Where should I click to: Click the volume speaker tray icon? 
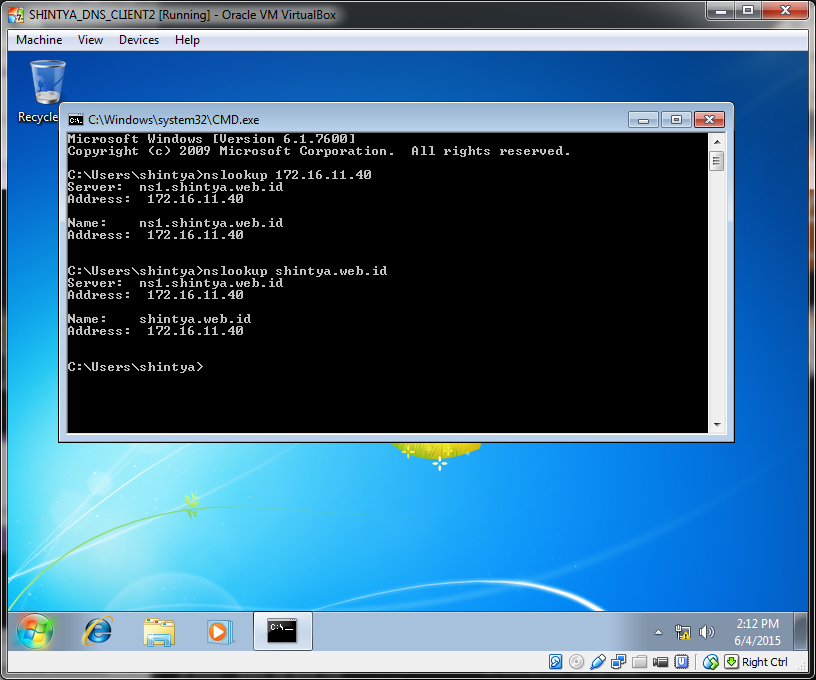(706, 632)
